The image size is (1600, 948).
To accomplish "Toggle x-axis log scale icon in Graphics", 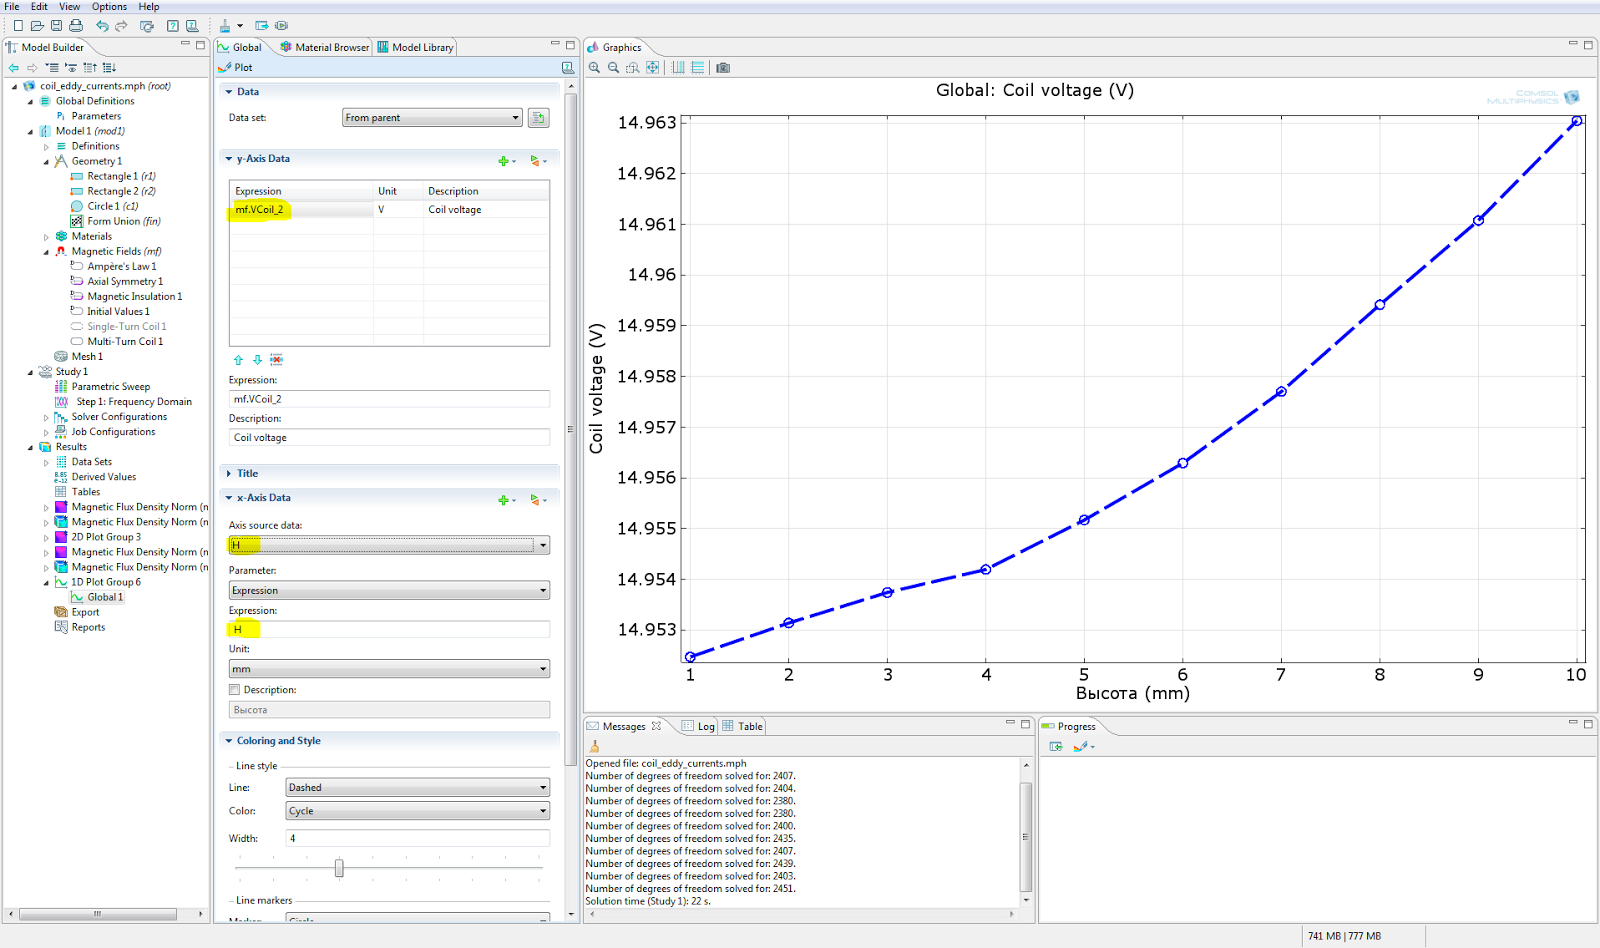I will coord(678,68).
